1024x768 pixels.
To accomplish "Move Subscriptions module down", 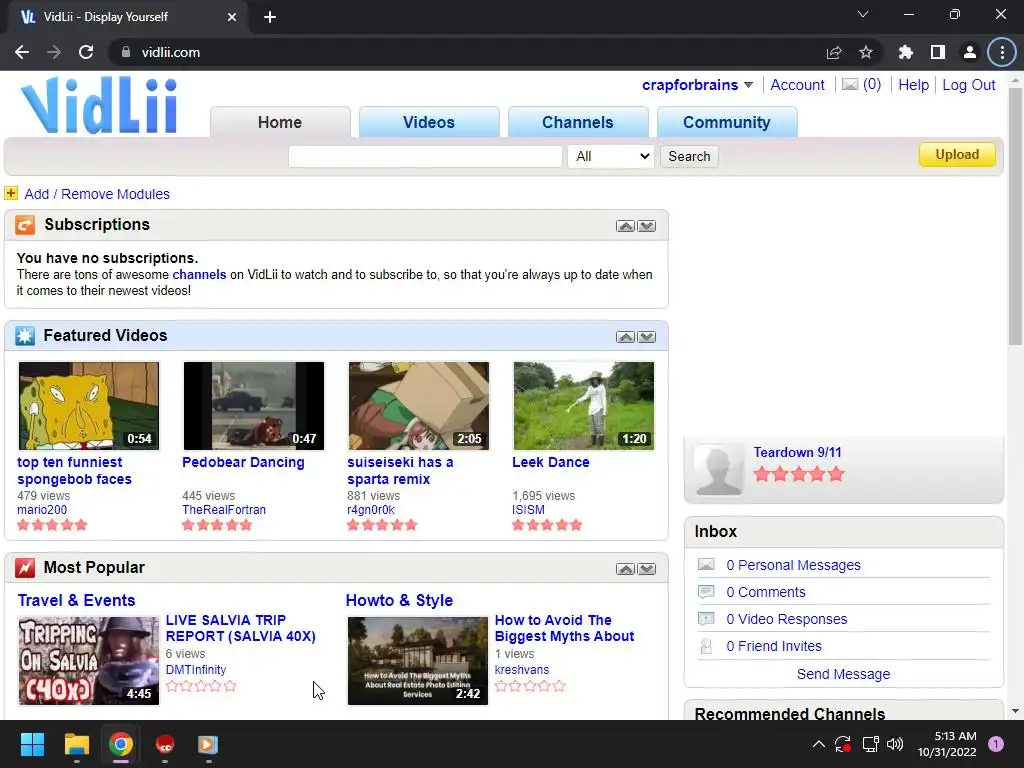I will [x=647, y=226].
